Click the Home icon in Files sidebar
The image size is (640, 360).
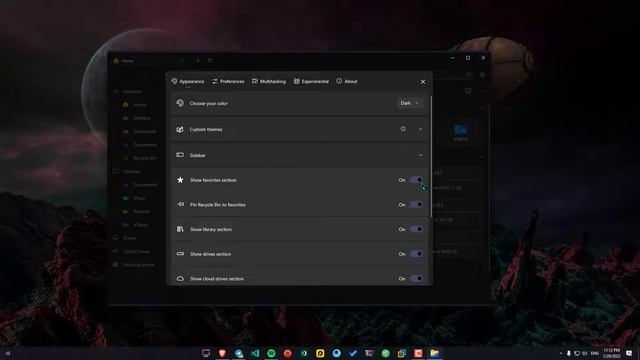pos(126,105)
